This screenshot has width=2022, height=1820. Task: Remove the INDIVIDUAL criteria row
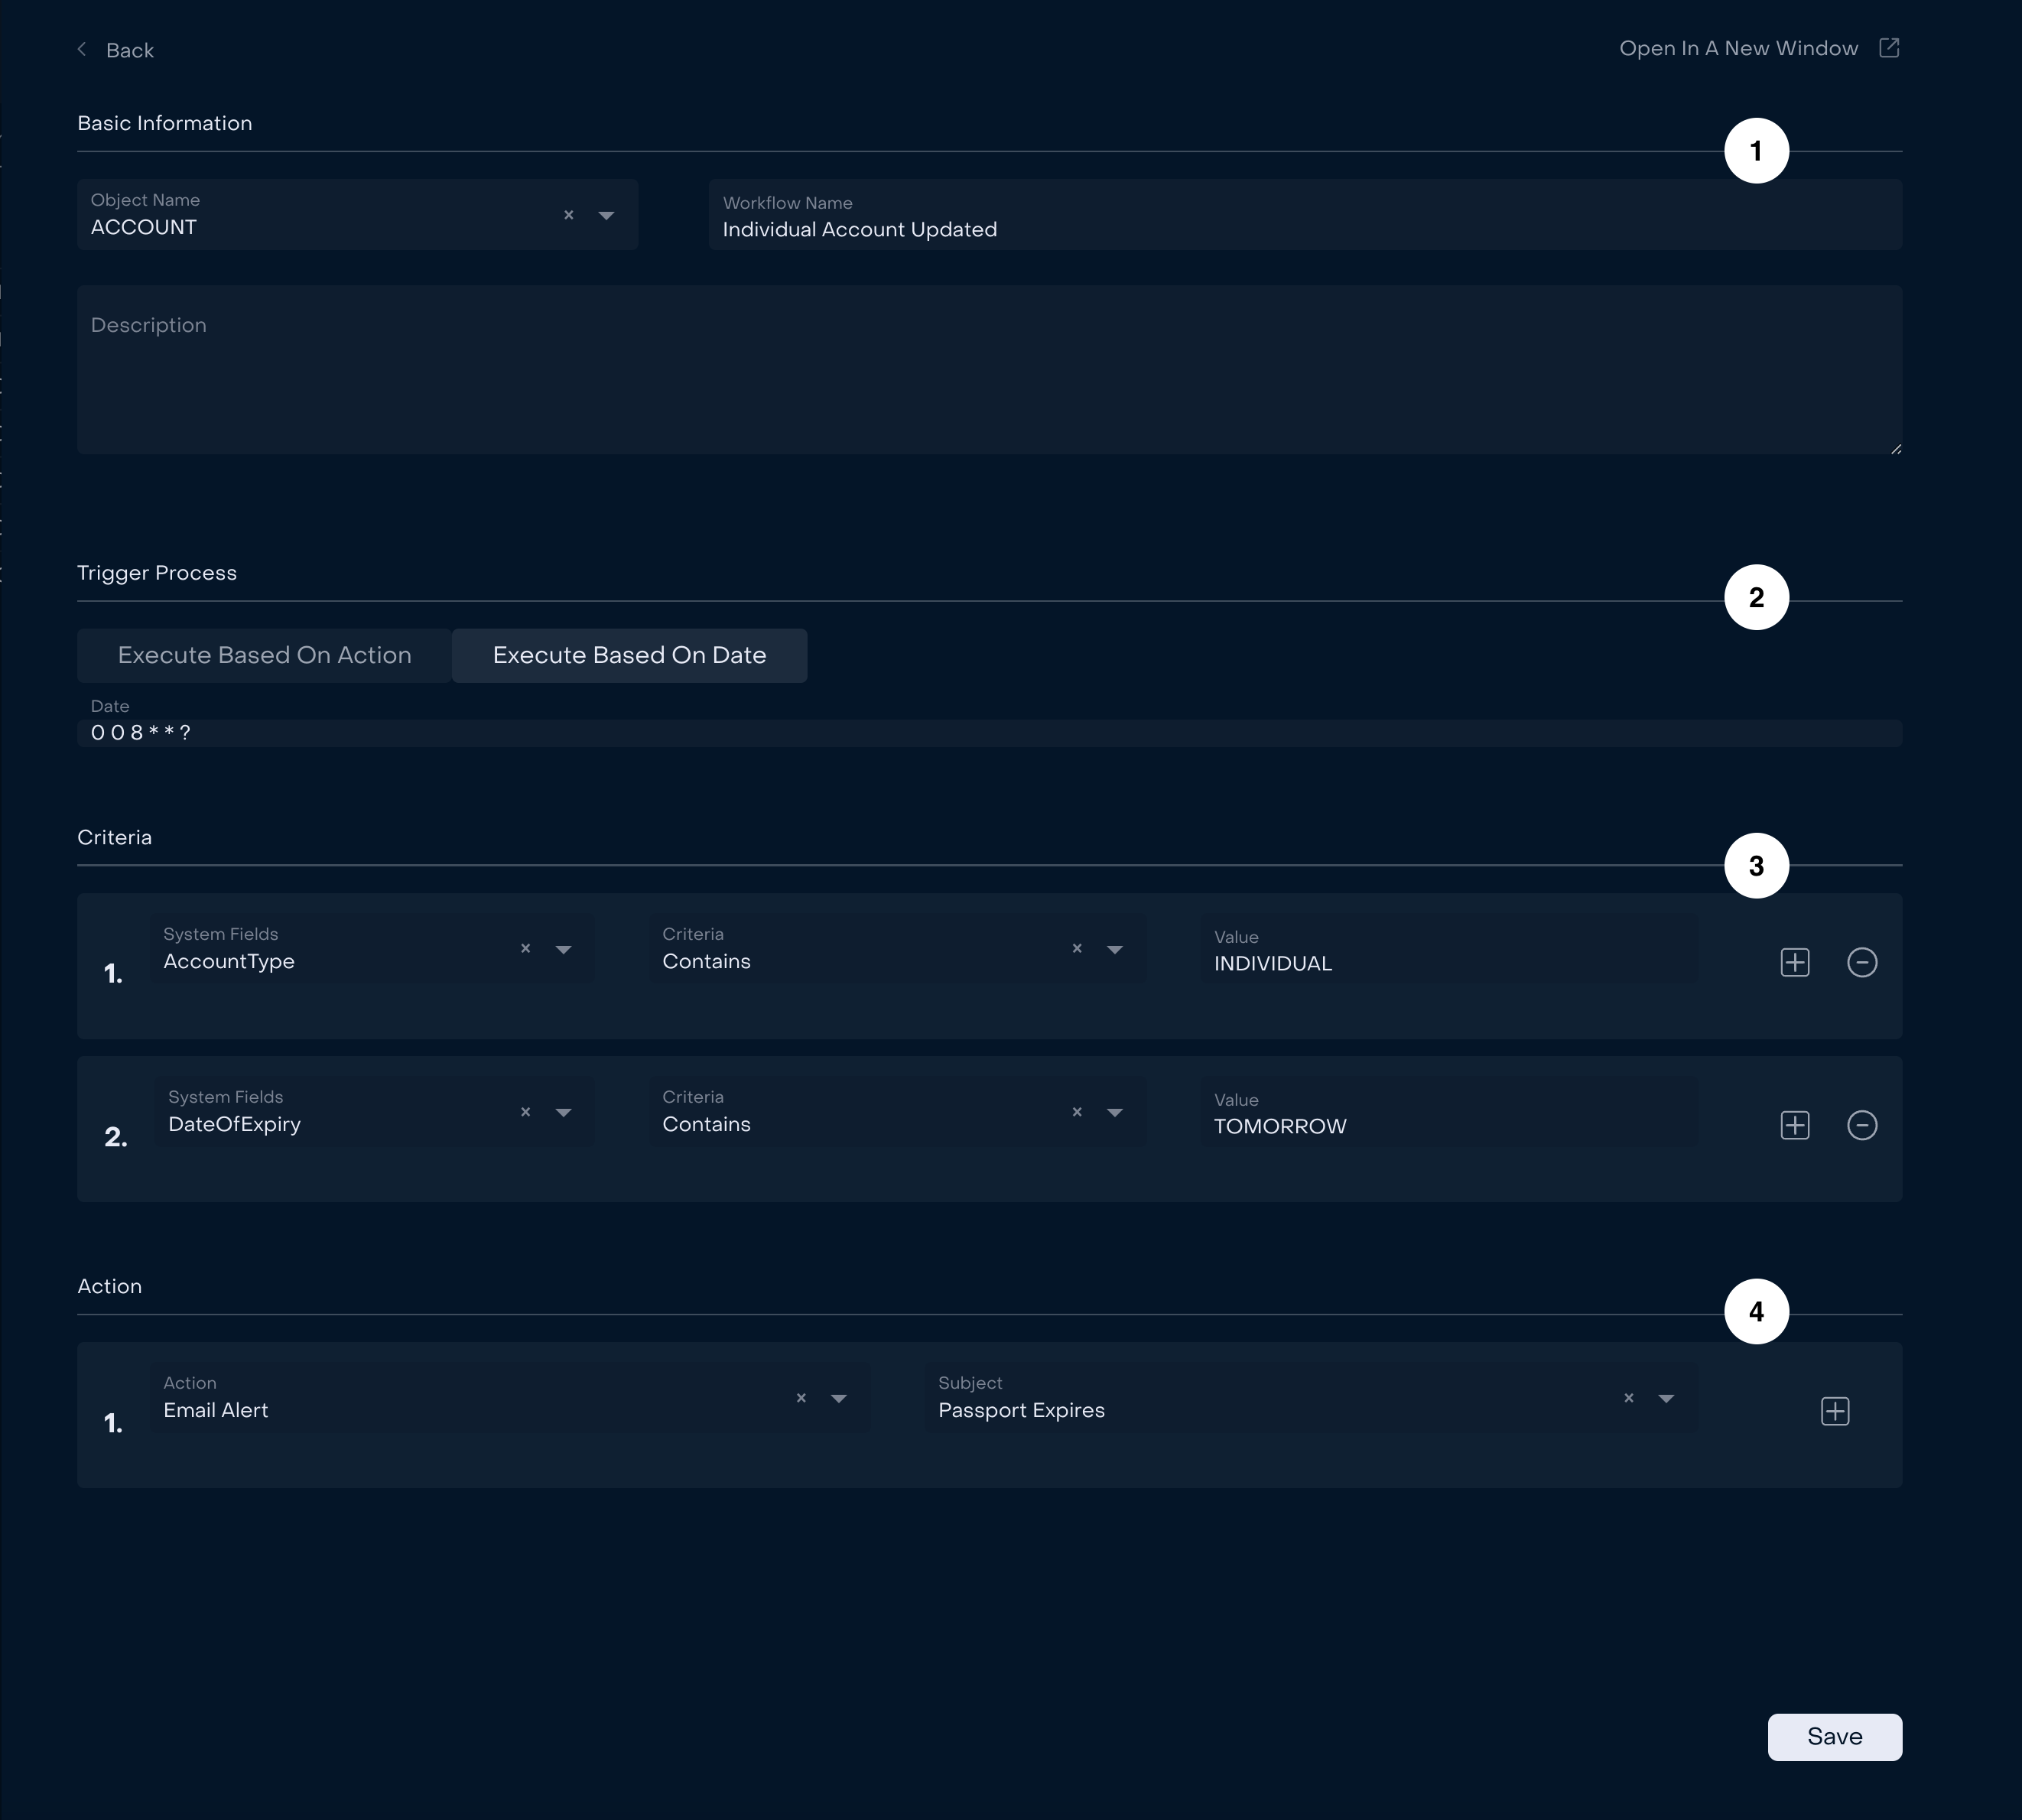1862,962
